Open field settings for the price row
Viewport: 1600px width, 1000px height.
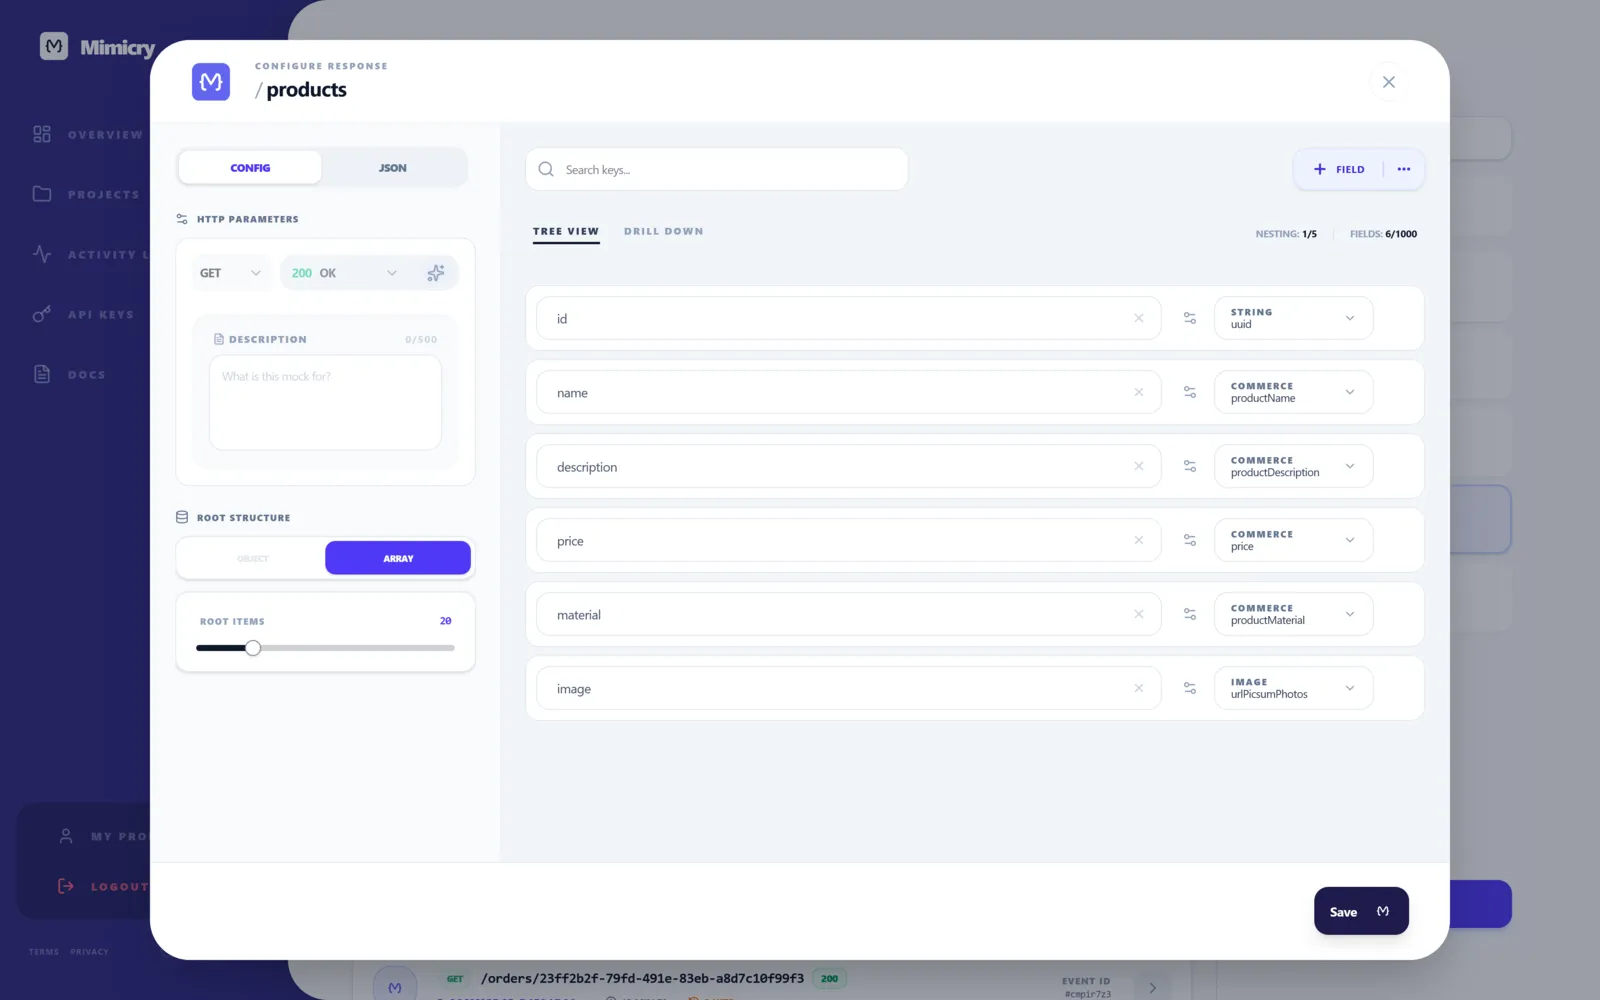[x=1190, y=540]
